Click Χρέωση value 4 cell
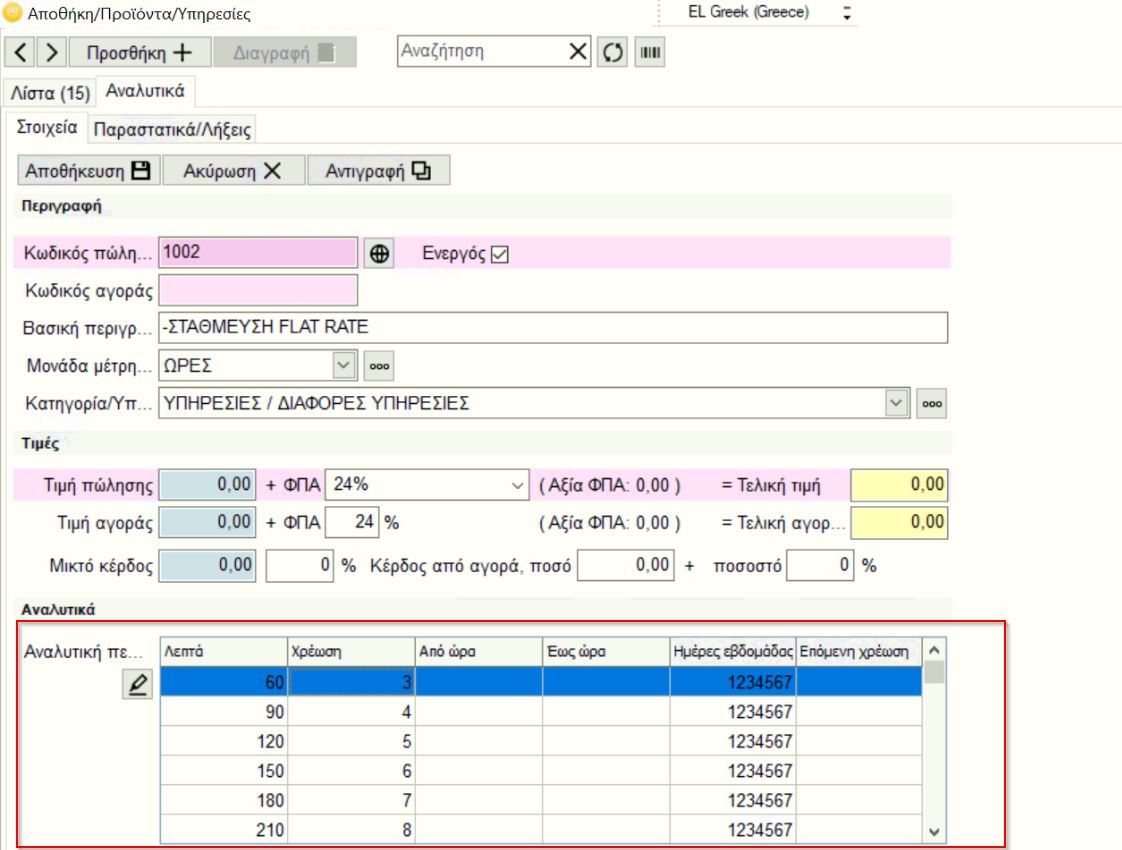 351,712
